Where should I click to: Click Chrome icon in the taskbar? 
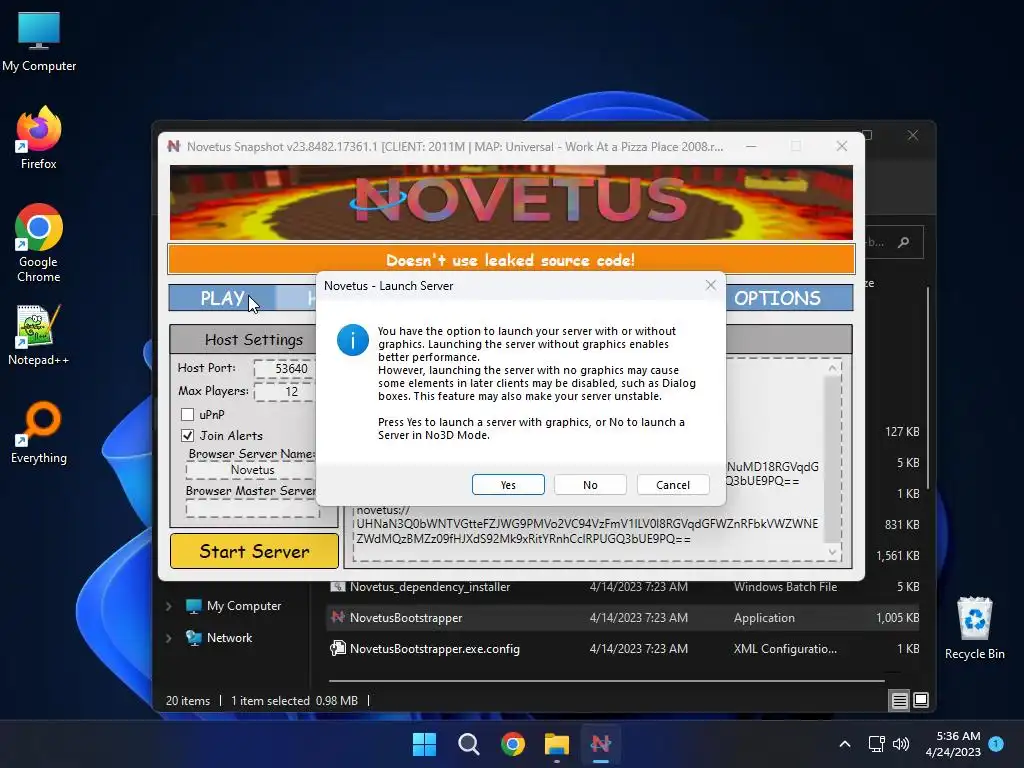(513, 744)
